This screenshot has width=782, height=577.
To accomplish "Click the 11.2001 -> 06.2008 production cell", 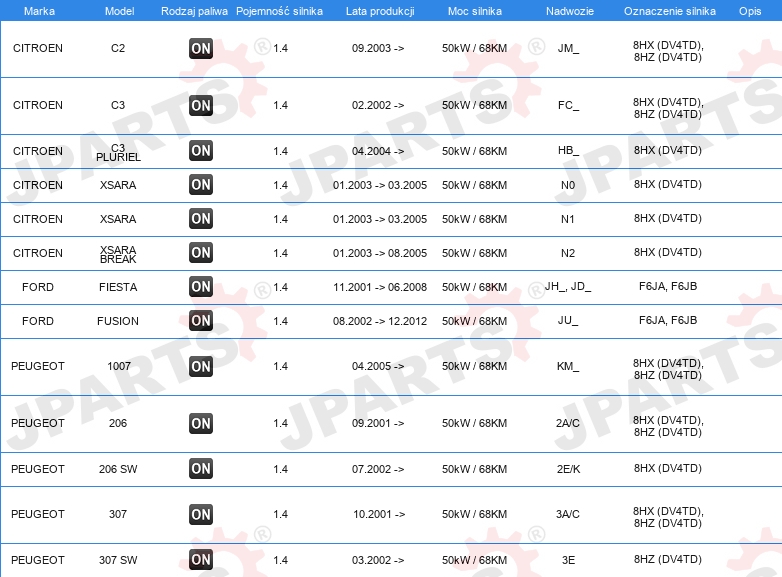I will 380,287.
